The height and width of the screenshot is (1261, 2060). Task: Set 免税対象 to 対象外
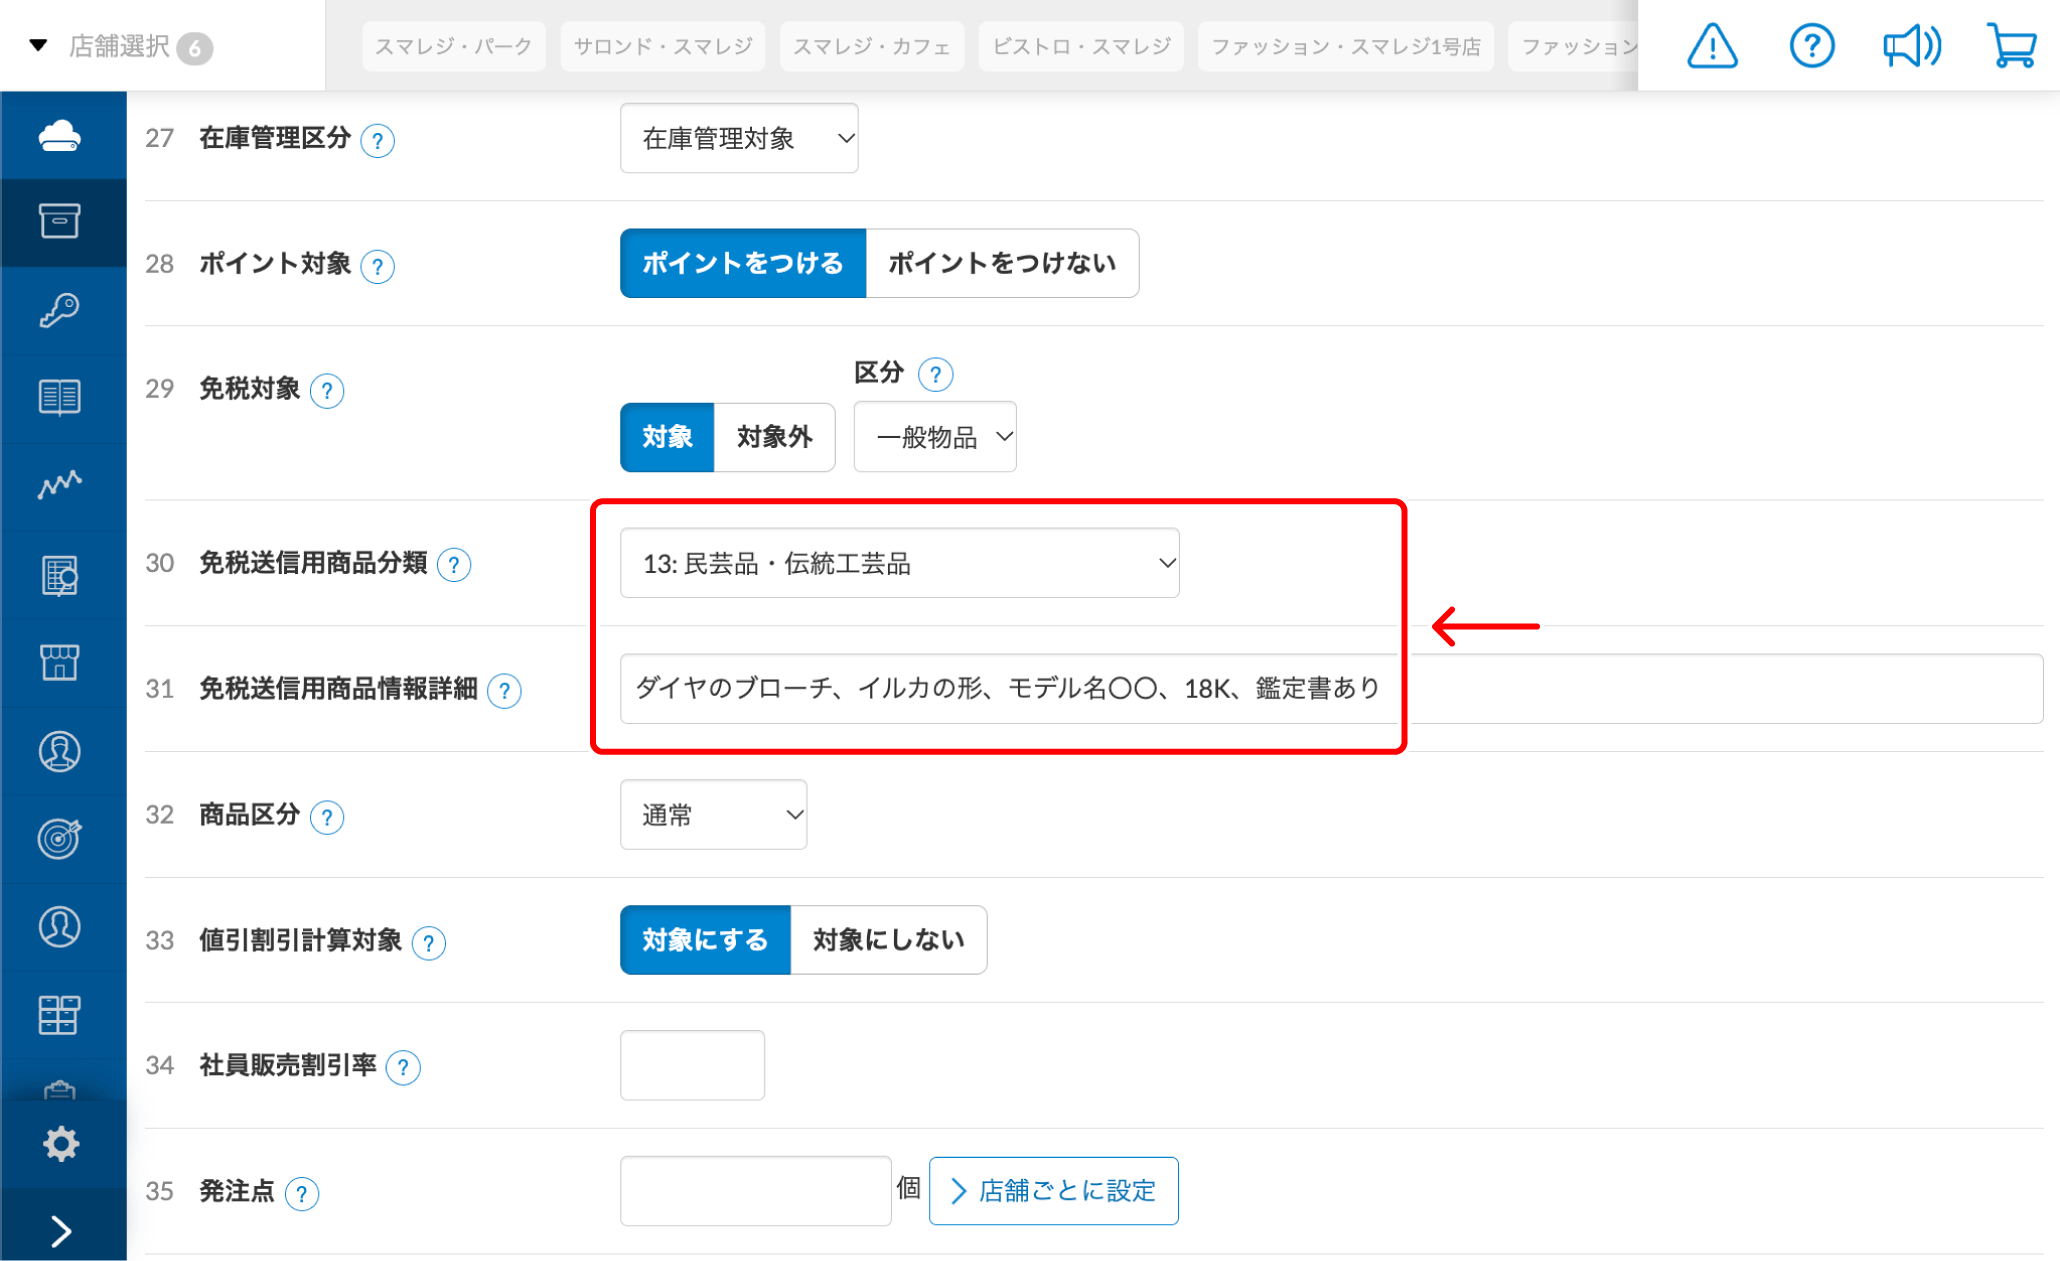[x=774, y=437]
